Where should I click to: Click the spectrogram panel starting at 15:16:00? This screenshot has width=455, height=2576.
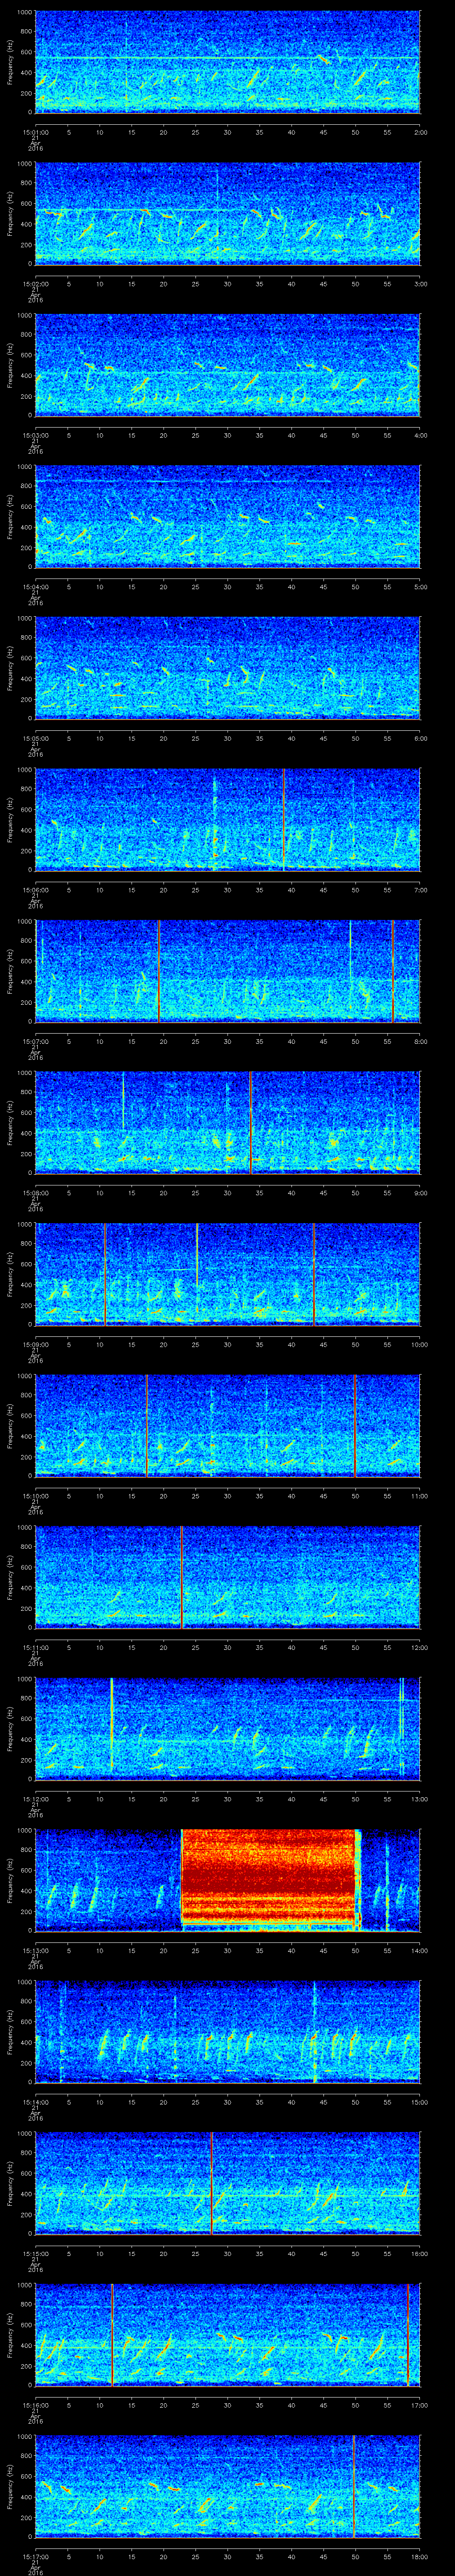[x=228, y=2335]
